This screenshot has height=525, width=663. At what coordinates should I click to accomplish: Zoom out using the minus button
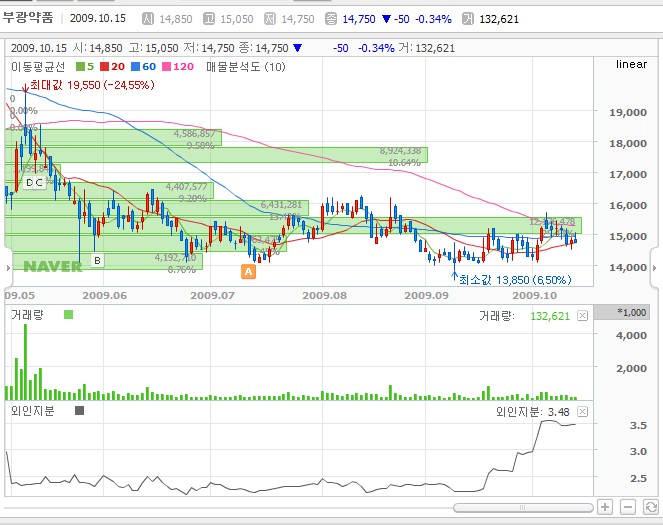(628, 507)
